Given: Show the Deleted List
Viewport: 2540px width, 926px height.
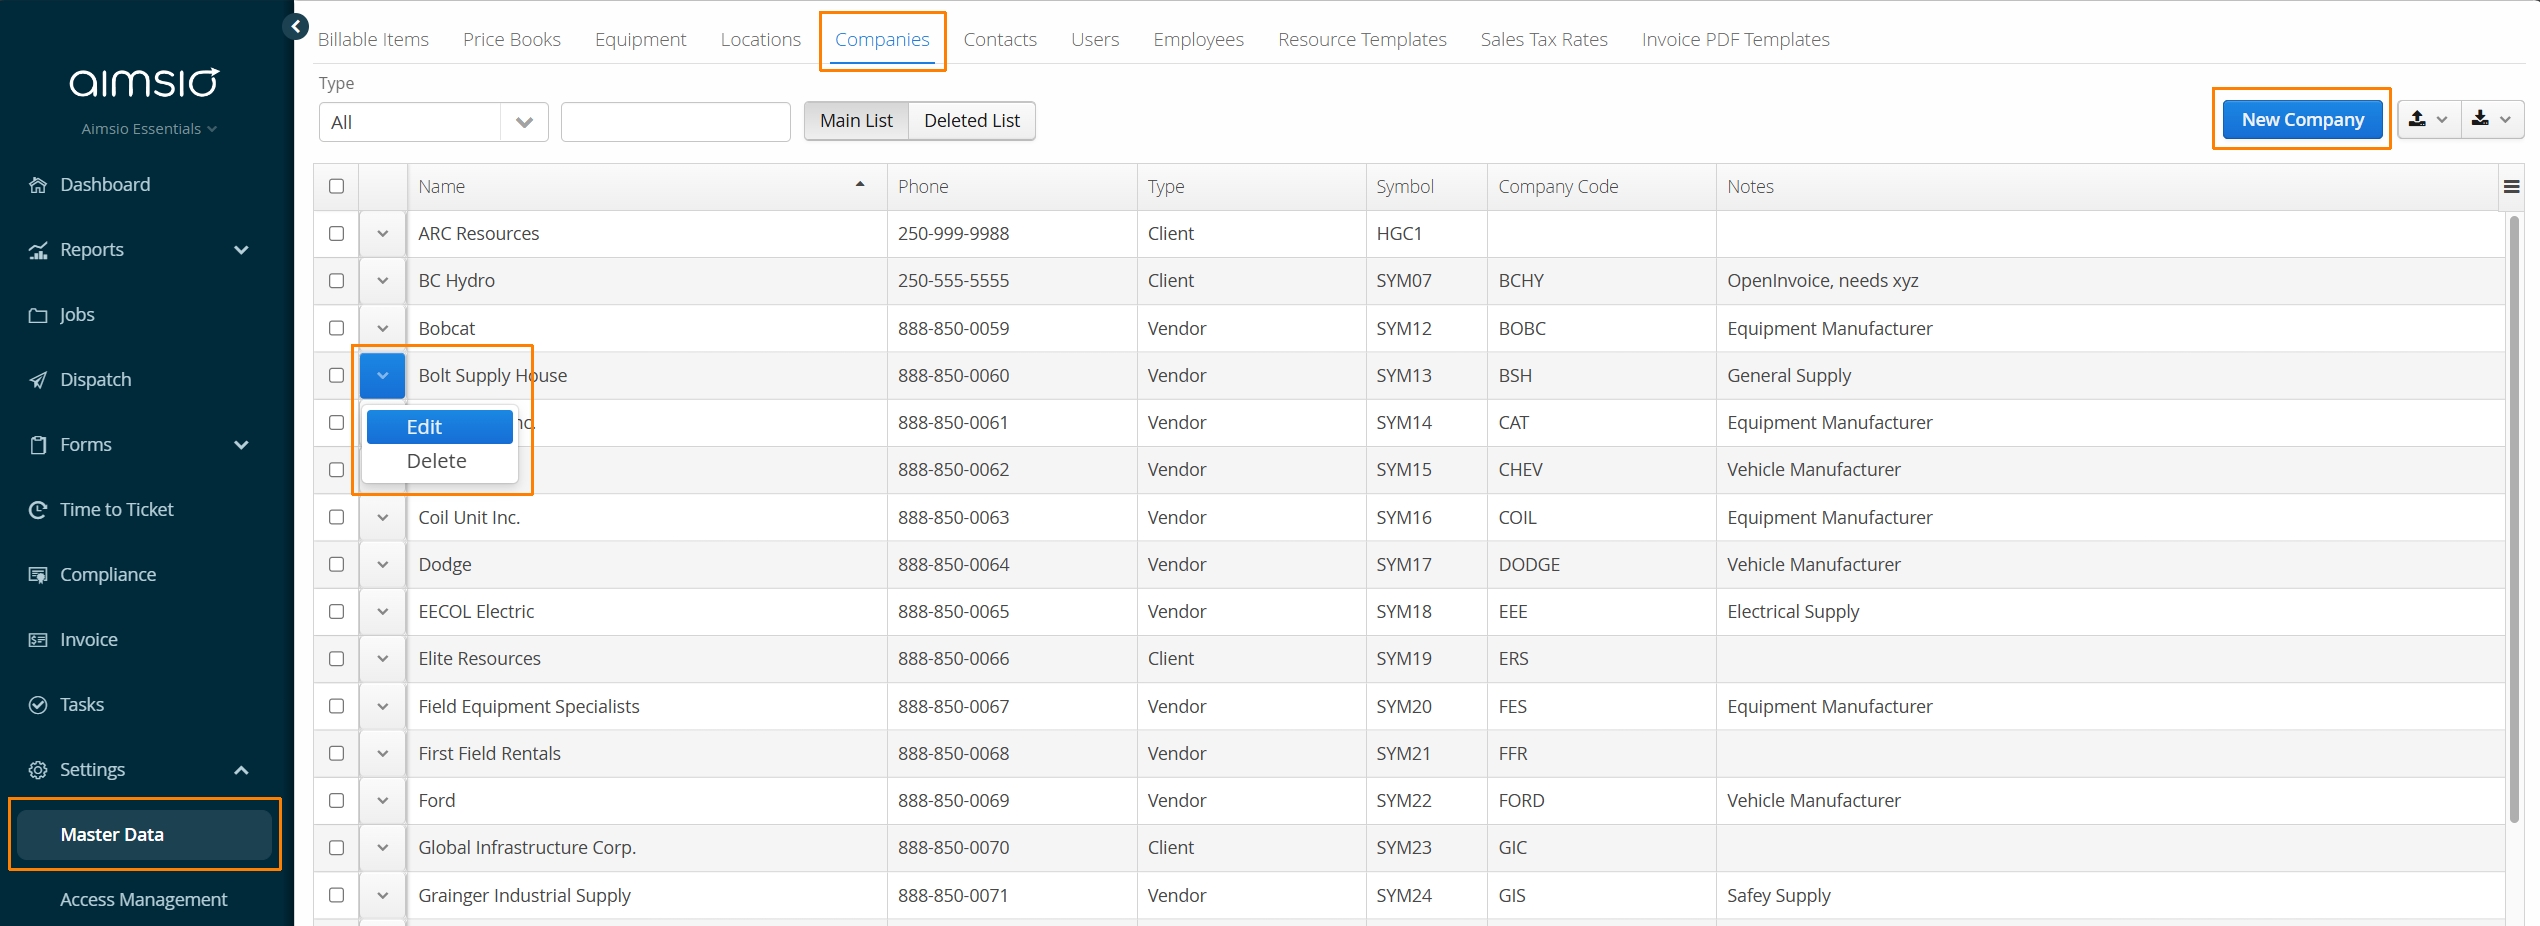Looking at the screenshot, I should coord(971,120).
